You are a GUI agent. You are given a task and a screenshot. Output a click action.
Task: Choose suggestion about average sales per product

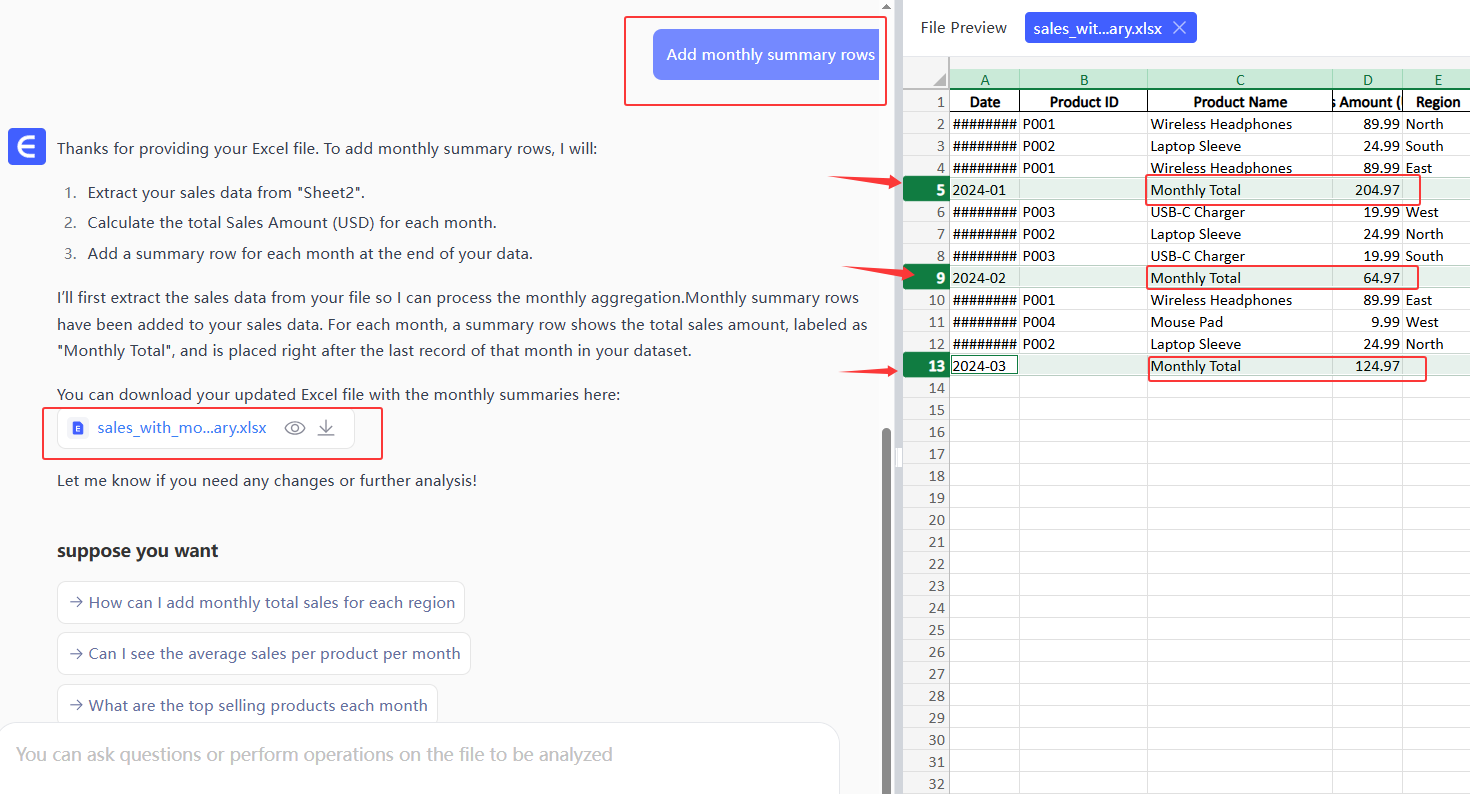(x=264, y=653)
